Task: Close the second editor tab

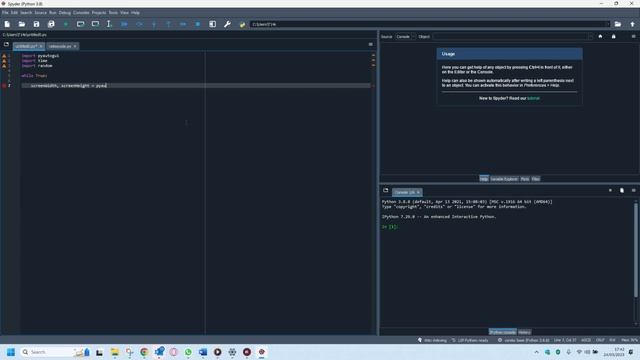Action: [x=75, y=46]
